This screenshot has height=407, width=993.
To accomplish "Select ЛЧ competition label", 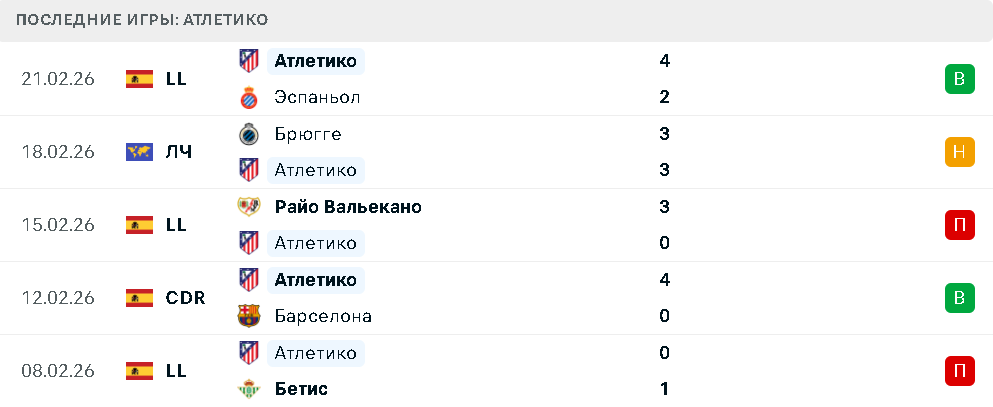I will 179,152.
